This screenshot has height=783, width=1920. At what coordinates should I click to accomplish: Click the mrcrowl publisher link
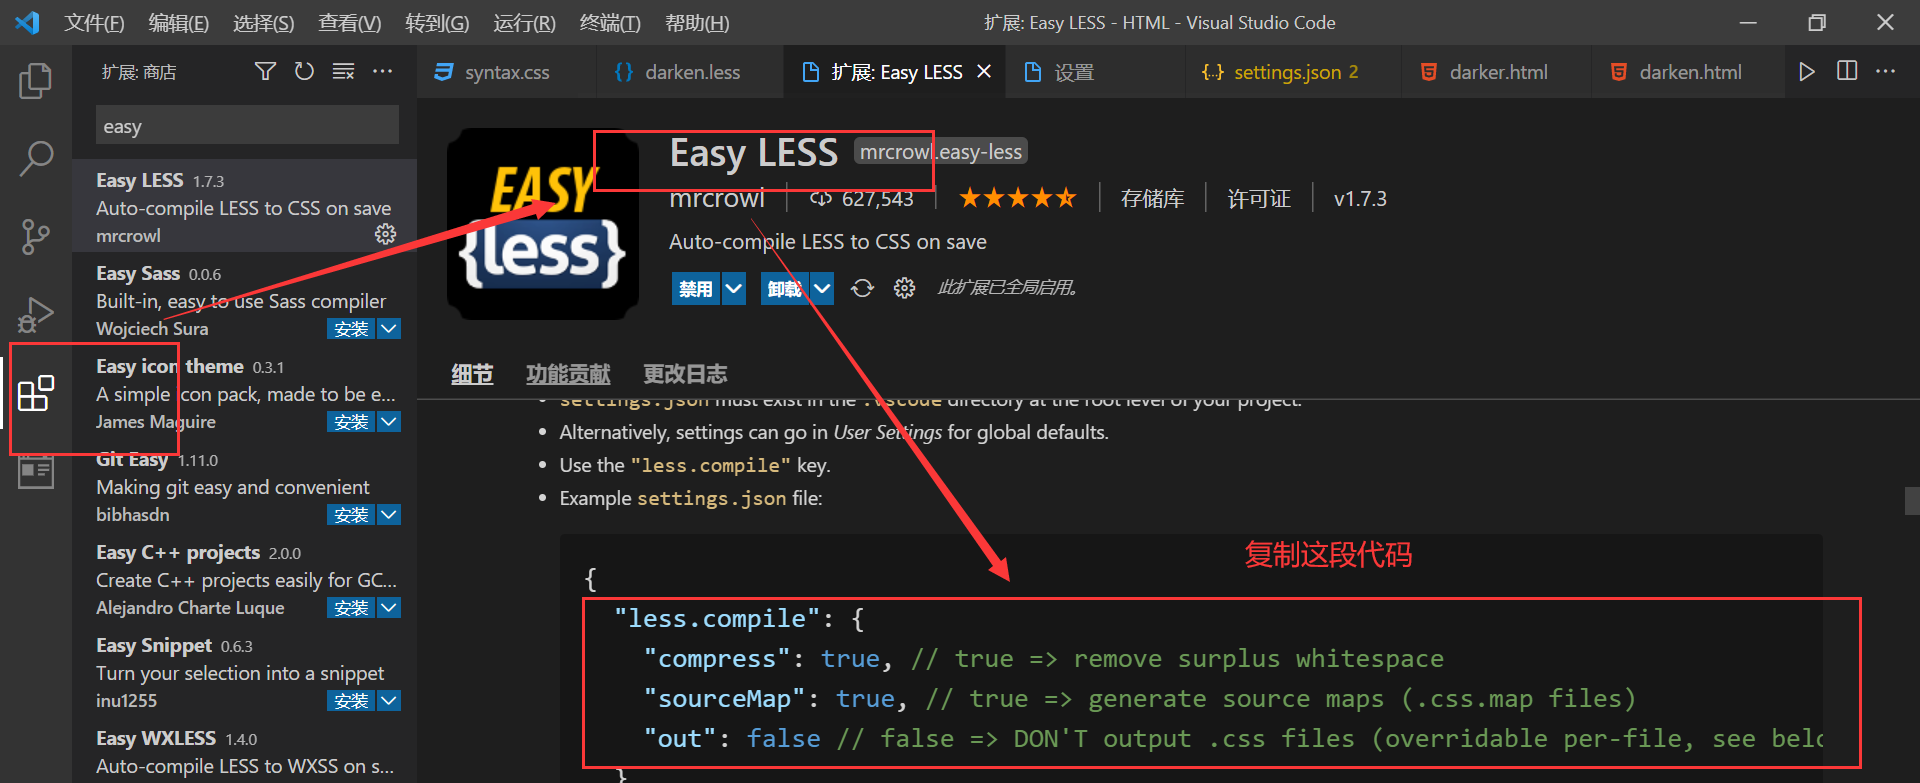coord(717,198)
